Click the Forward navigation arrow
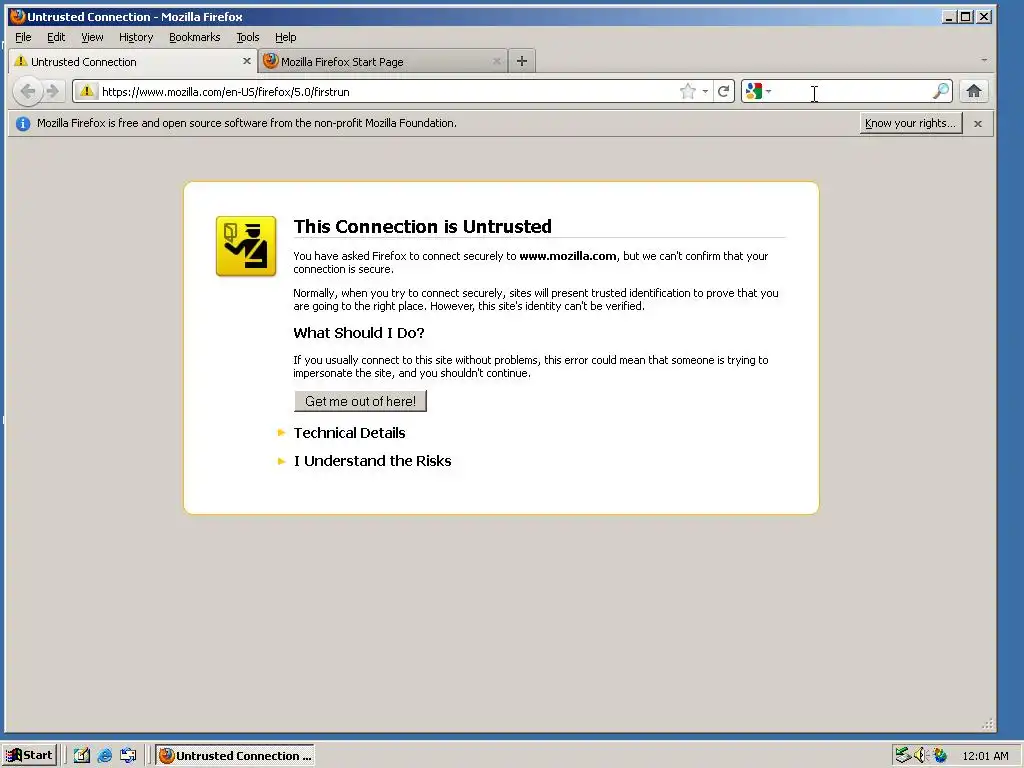Image resolution: width=1024 pixels, height=768 pixels. pyautogui.click(x=53, y=91)
